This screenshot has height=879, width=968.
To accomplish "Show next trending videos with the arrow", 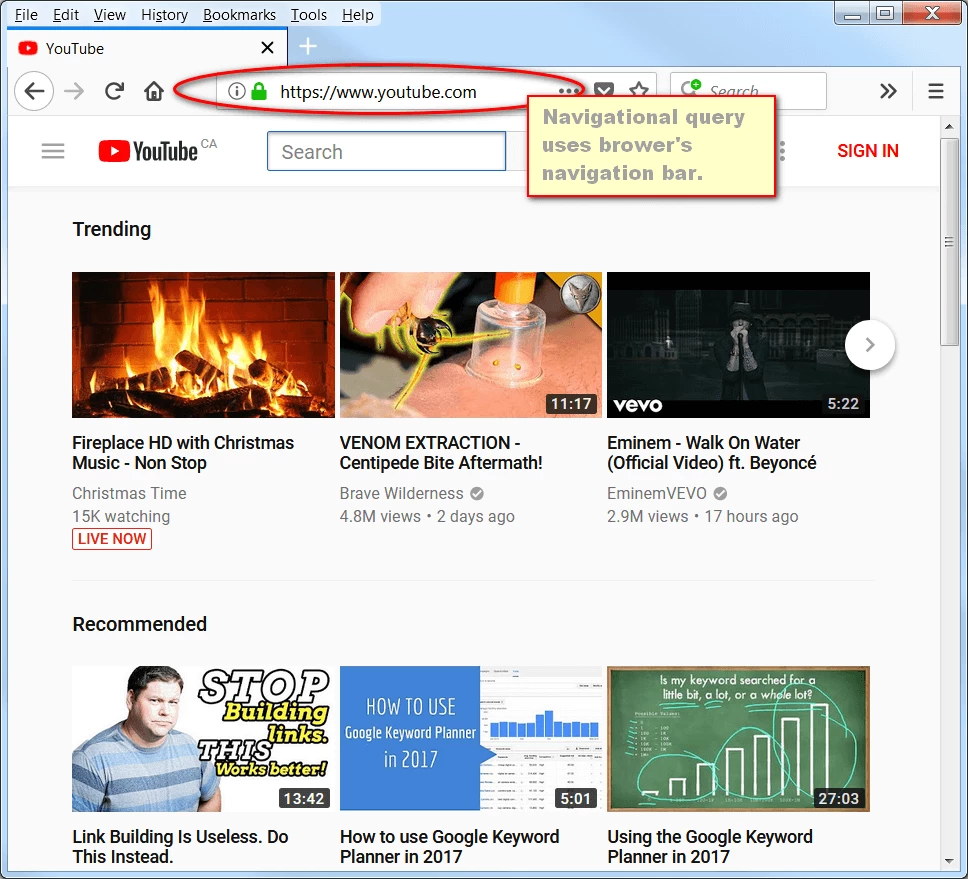I will pyautogui.click(x=870, y=344).
